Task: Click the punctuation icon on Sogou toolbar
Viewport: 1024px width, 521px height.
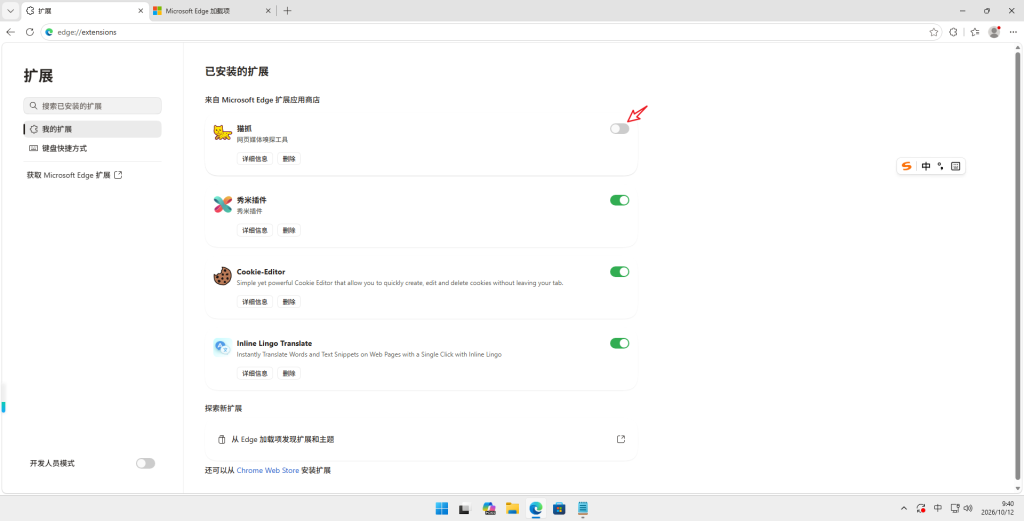Action: [x=940, y=166]
